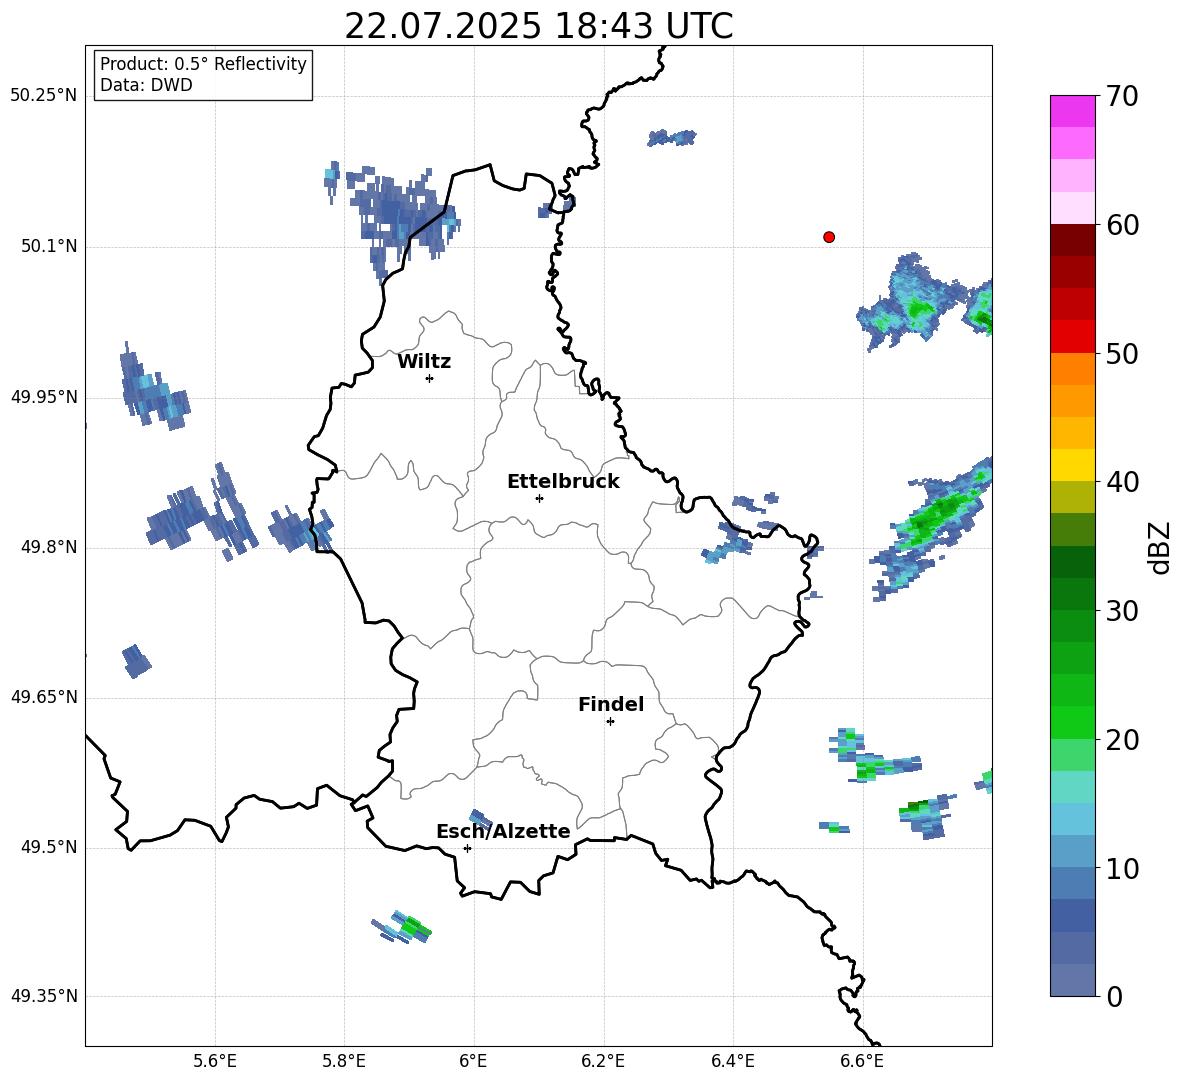This screenshot has height=1081, width=1184.
Task: Click the Esch/Alzette station label
Action: tap(503, 831)
